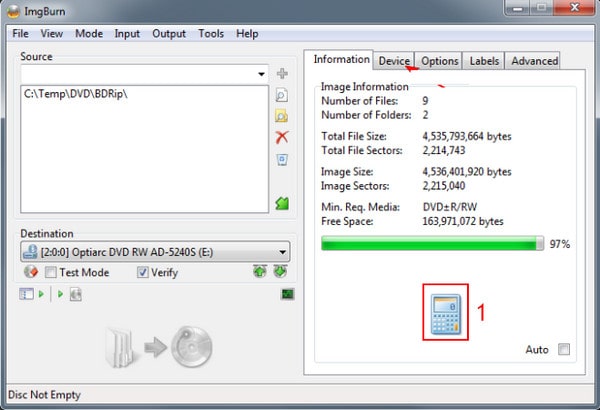Screen dimensions: 600x410
Task: Click the Image Size value 4,536,401,920 bytes
Action: pos(467,172)
